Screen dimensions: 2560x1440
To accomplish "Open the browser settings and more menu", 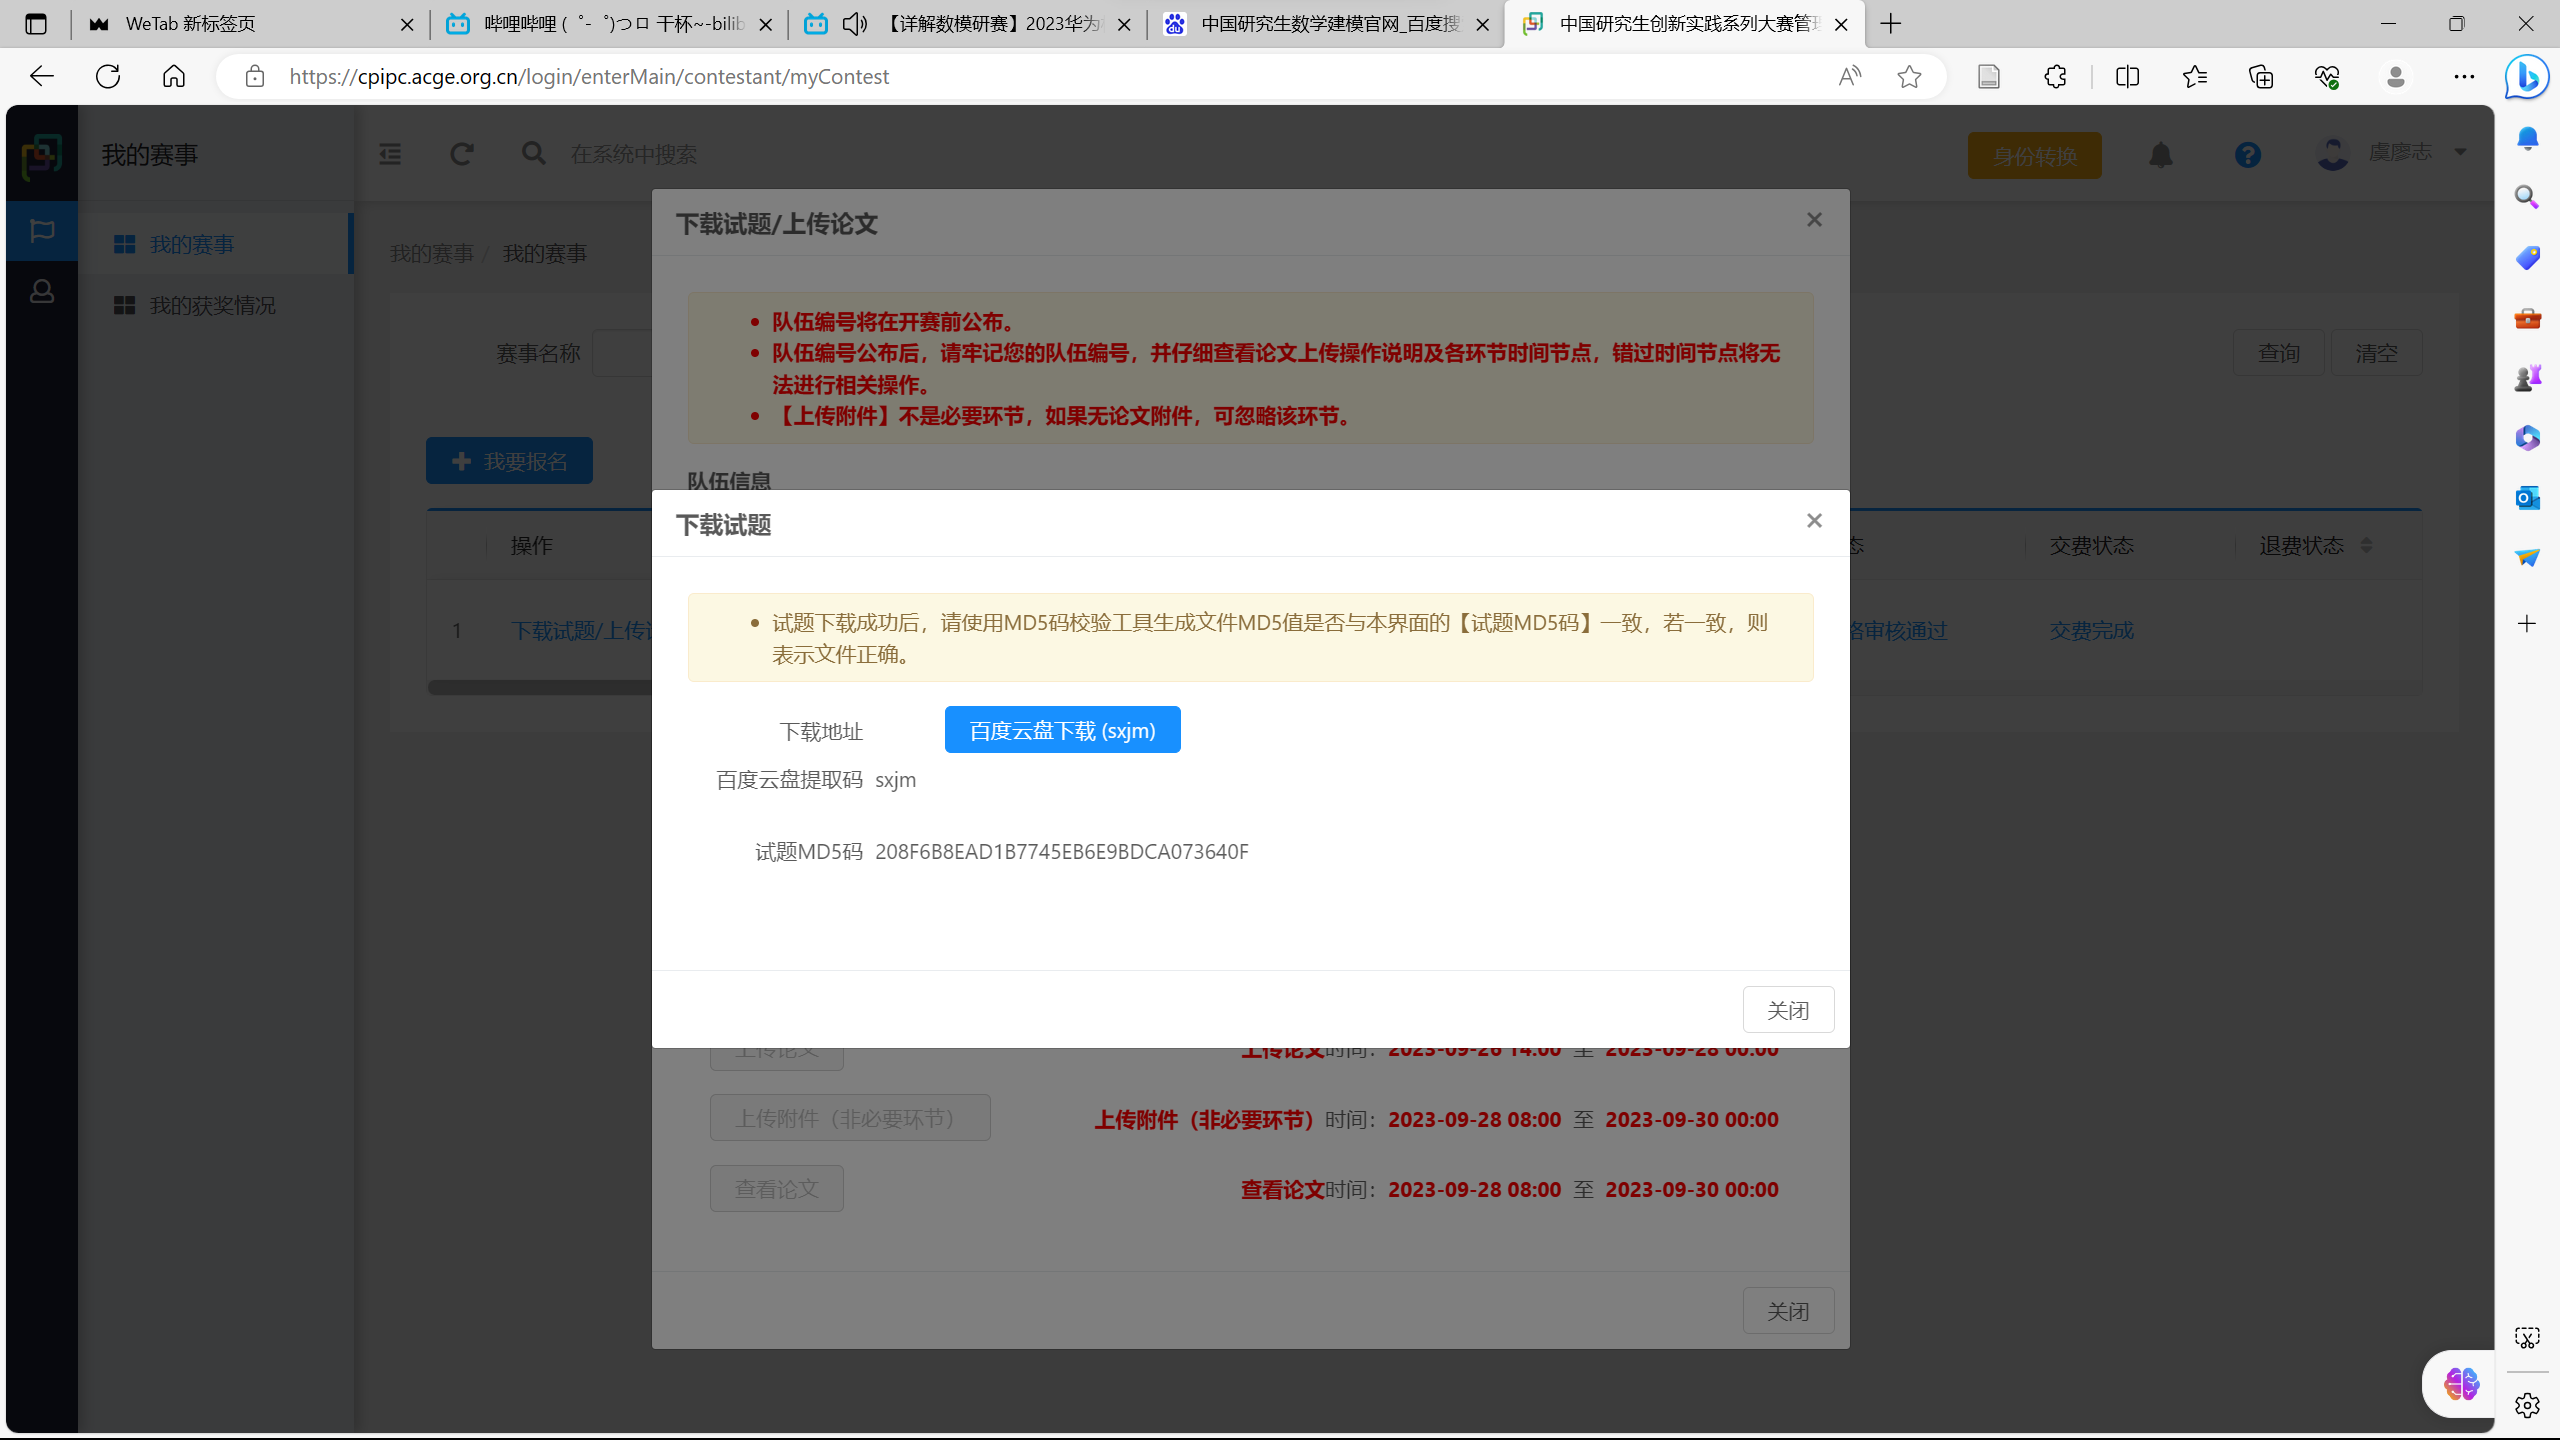I will [2464, 76].
